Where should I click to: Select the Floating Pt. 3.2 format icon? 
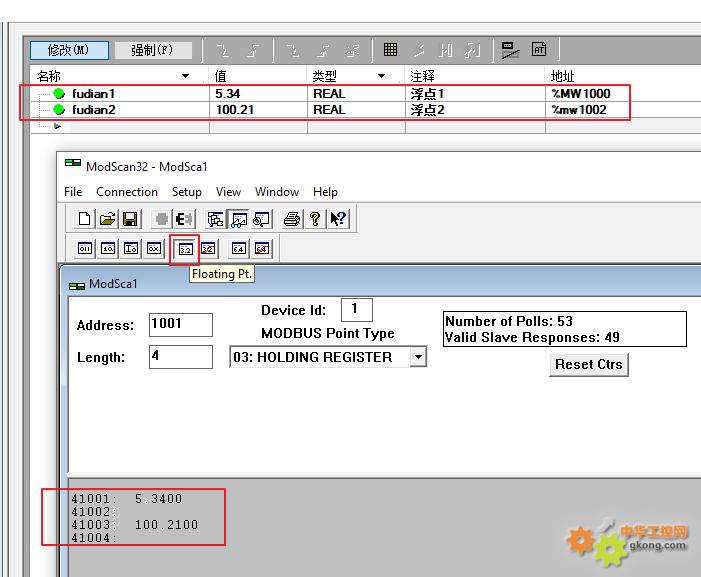point(185,249)
